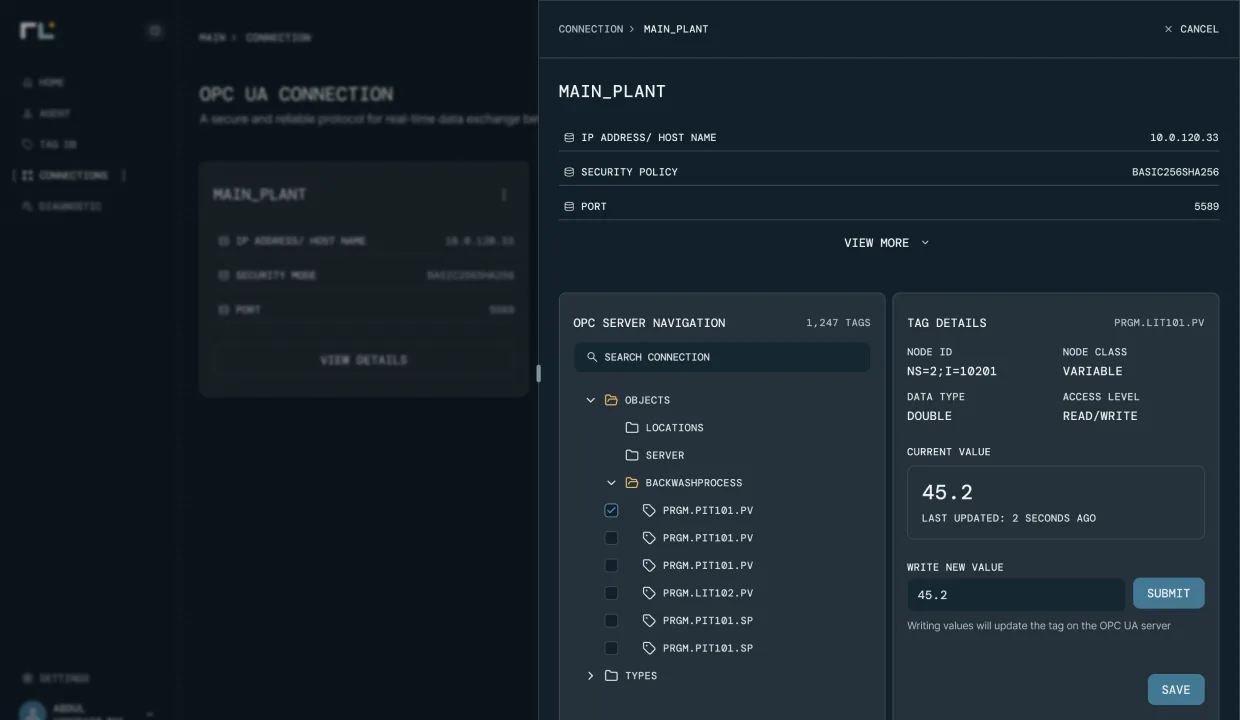
Task: Expand the TYPES tree node chevron
Action: (x=590, y=676)
